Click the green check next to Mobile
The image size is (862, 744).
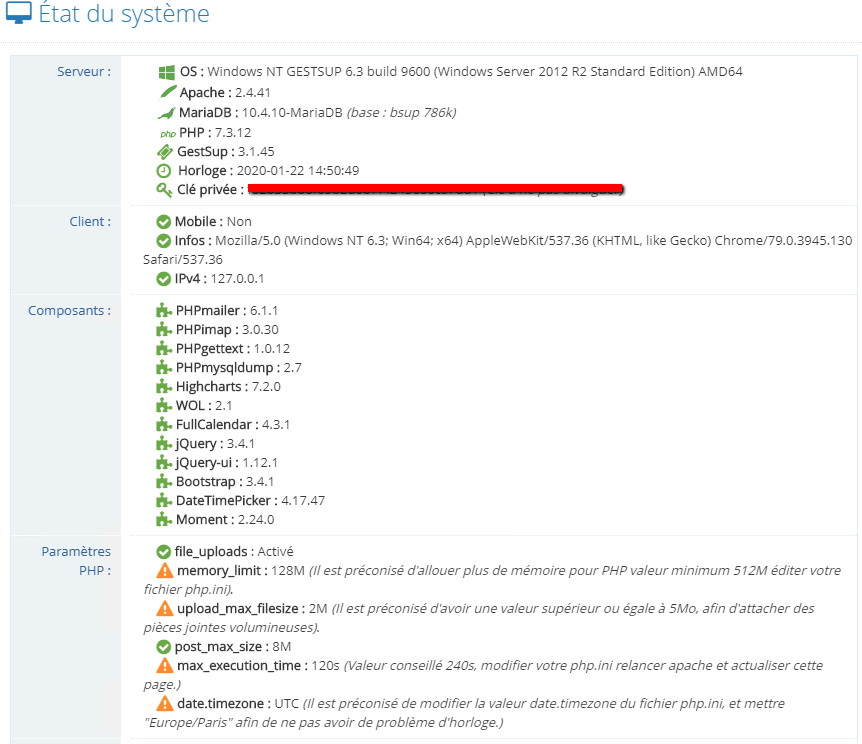pos(163,222)
